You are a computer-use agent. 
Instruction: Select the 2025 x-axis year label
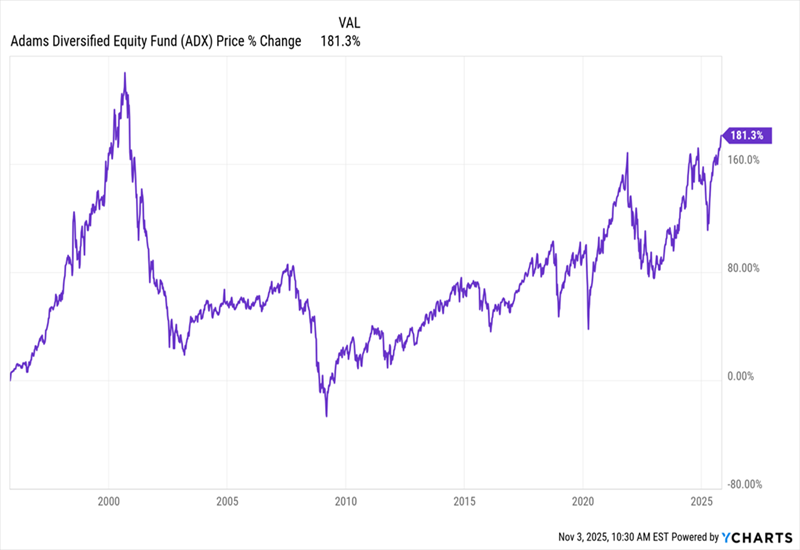701,501
